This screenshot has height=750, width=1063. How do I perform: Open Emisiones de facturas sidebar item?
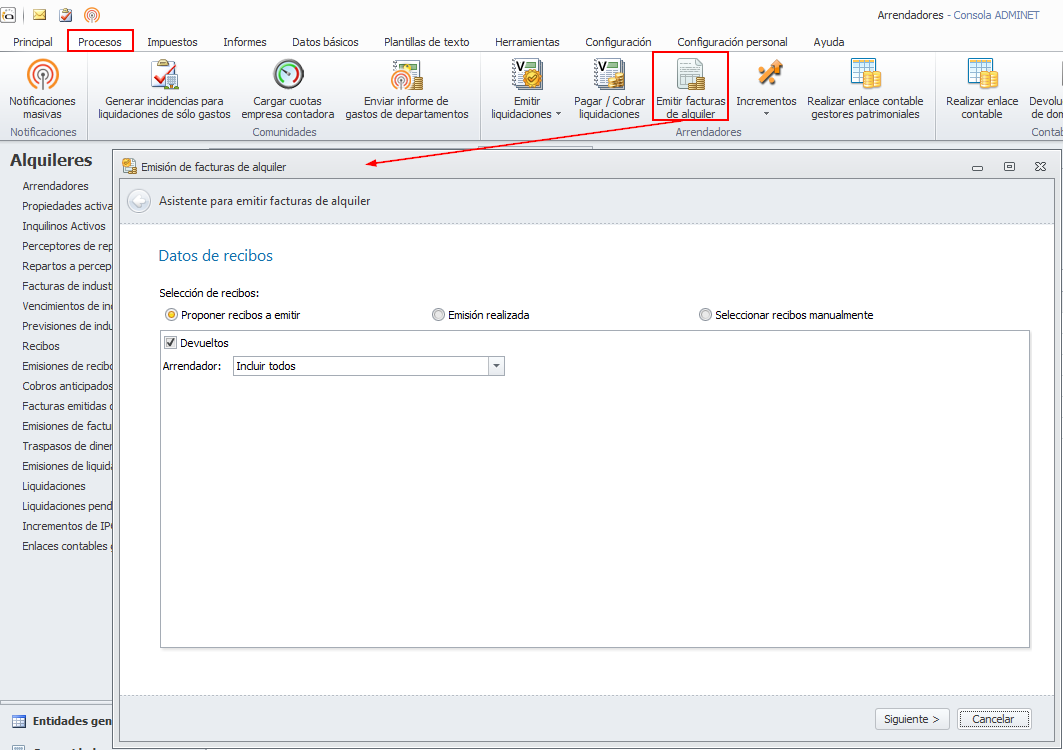point(67,426)
